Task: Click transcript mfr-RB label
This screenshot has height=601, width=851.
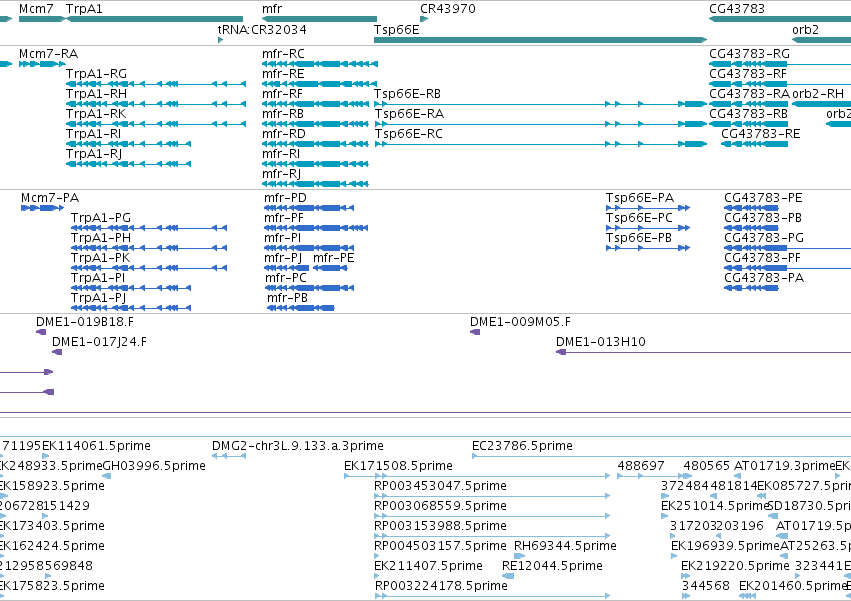Action: 283,114
